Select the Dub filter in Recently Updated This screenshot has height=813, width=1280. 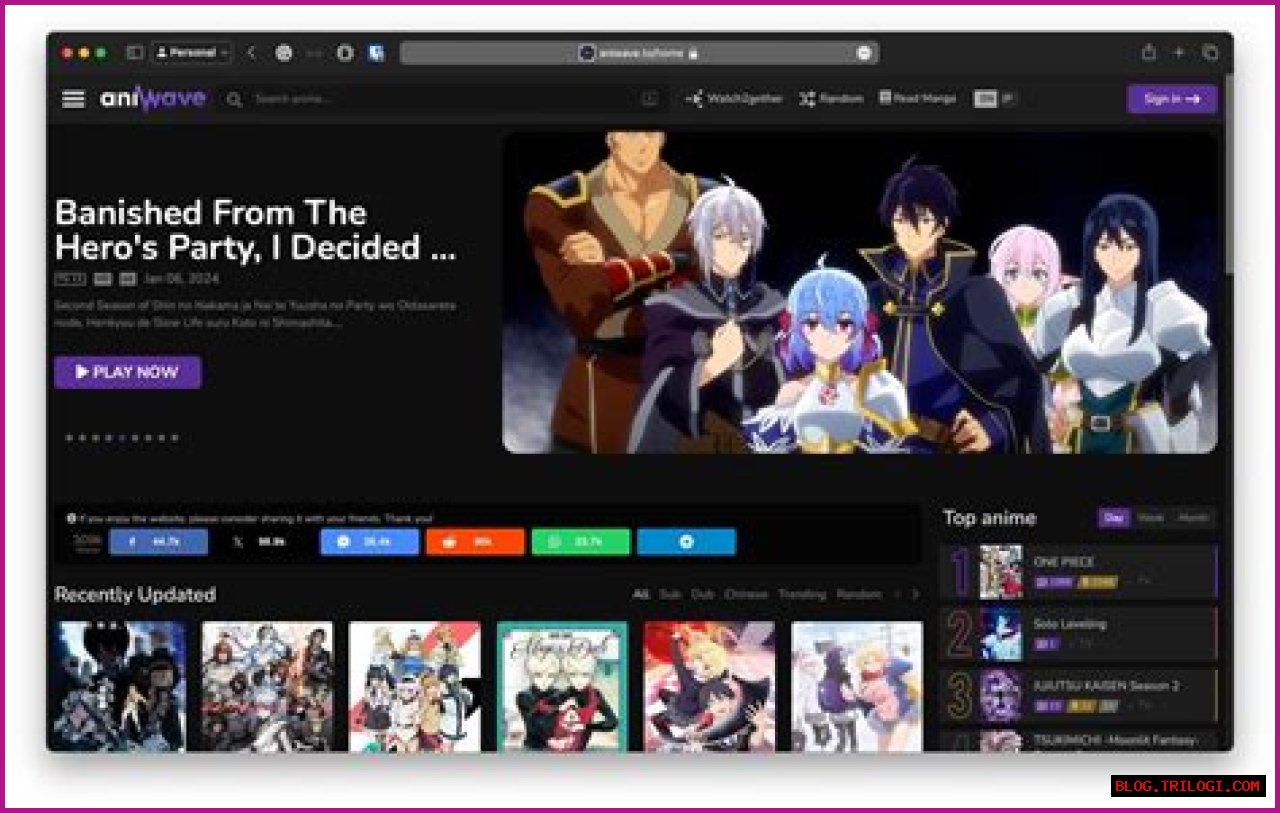click(702, 594)
